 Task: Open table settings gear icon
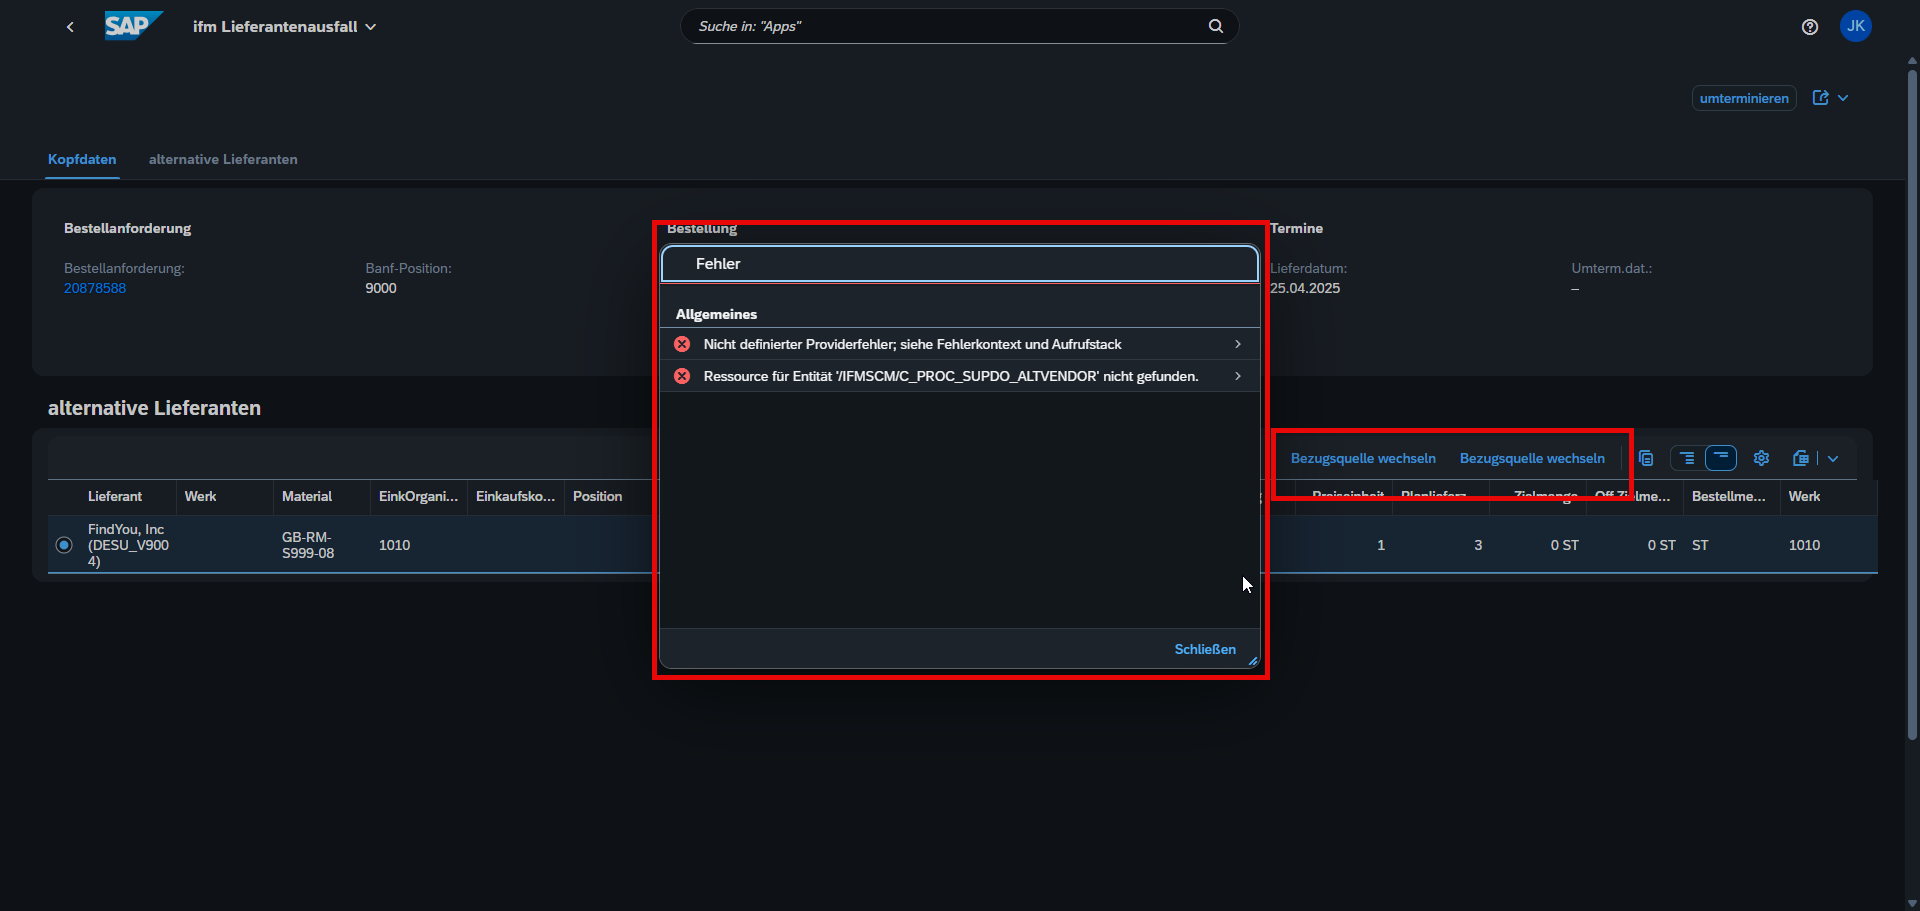click(x=1761, y=458)
